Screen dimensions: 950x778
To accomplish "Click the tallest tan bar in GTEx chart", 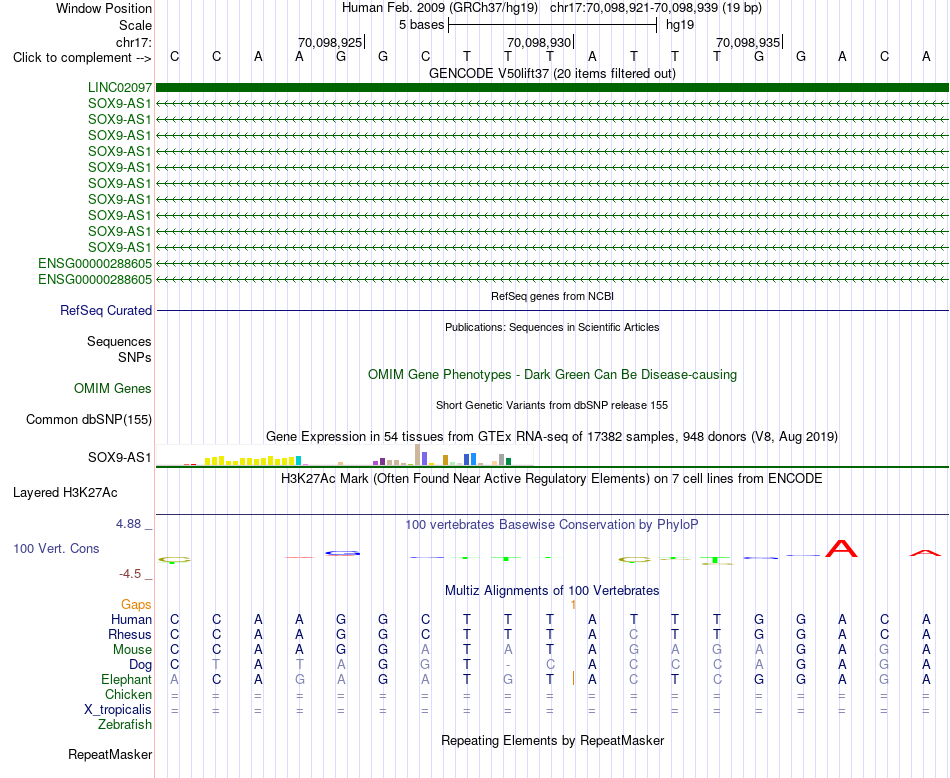I will [x=417, y=454].
